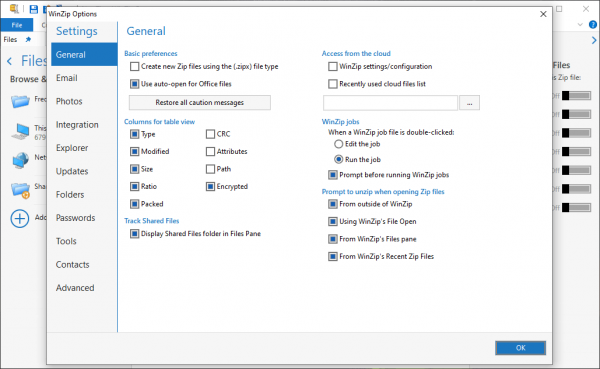Toggle Prompt before running WinZip jobs
Image resolution: width=600 pixels, height=369 pixels.
point(333,175)
